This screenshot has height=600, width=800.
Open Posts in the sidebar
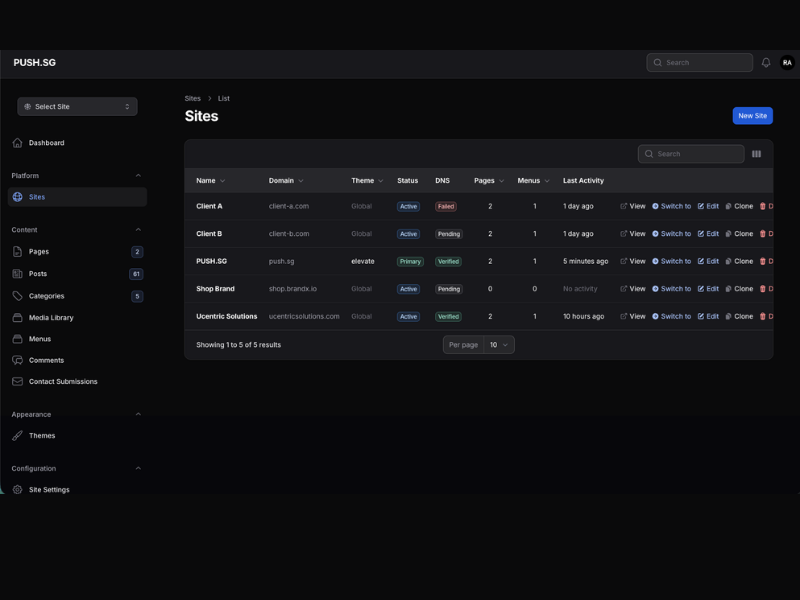(x=38, y=274)
